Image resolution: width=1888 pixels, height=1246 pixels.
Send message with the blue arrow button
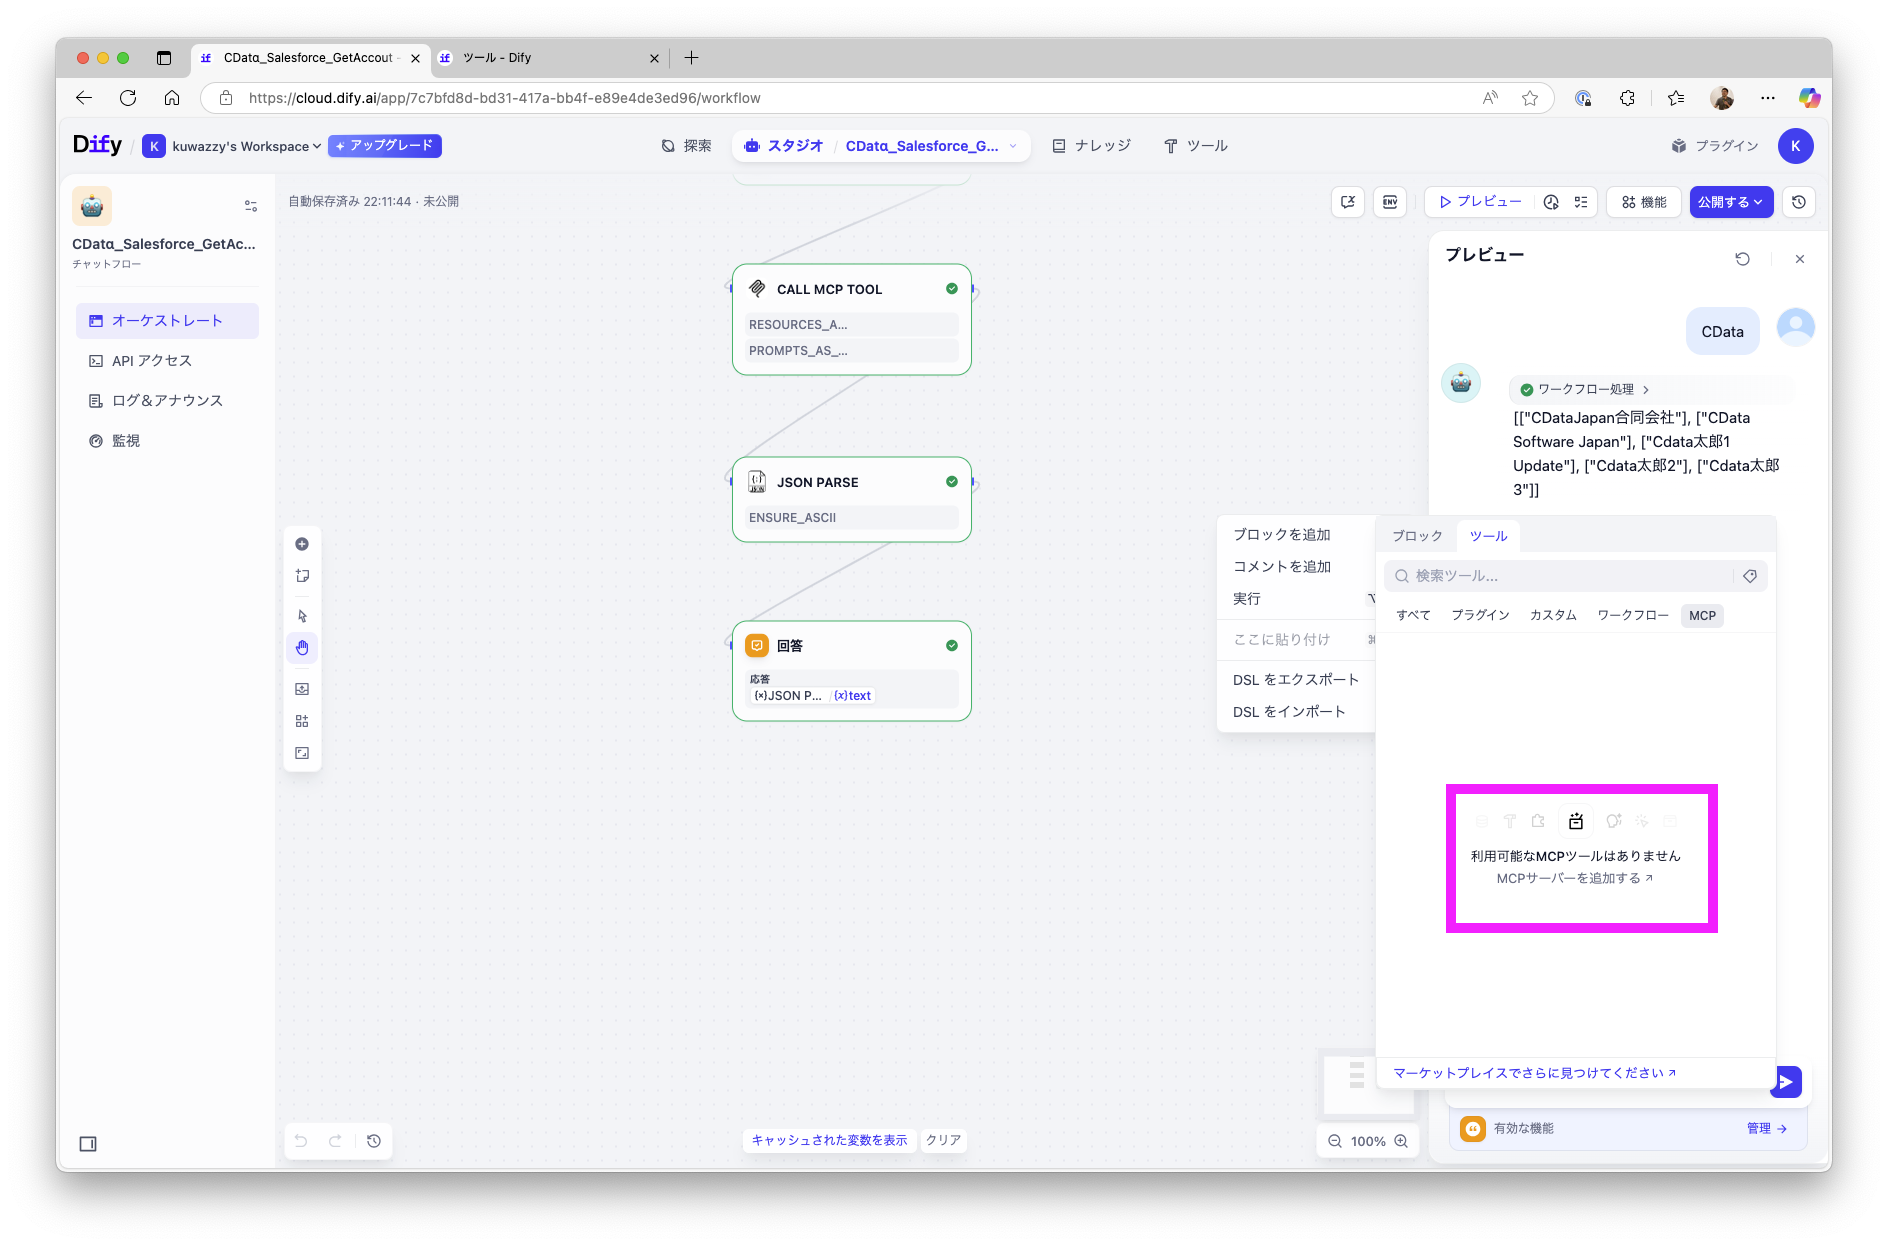1787,1081
